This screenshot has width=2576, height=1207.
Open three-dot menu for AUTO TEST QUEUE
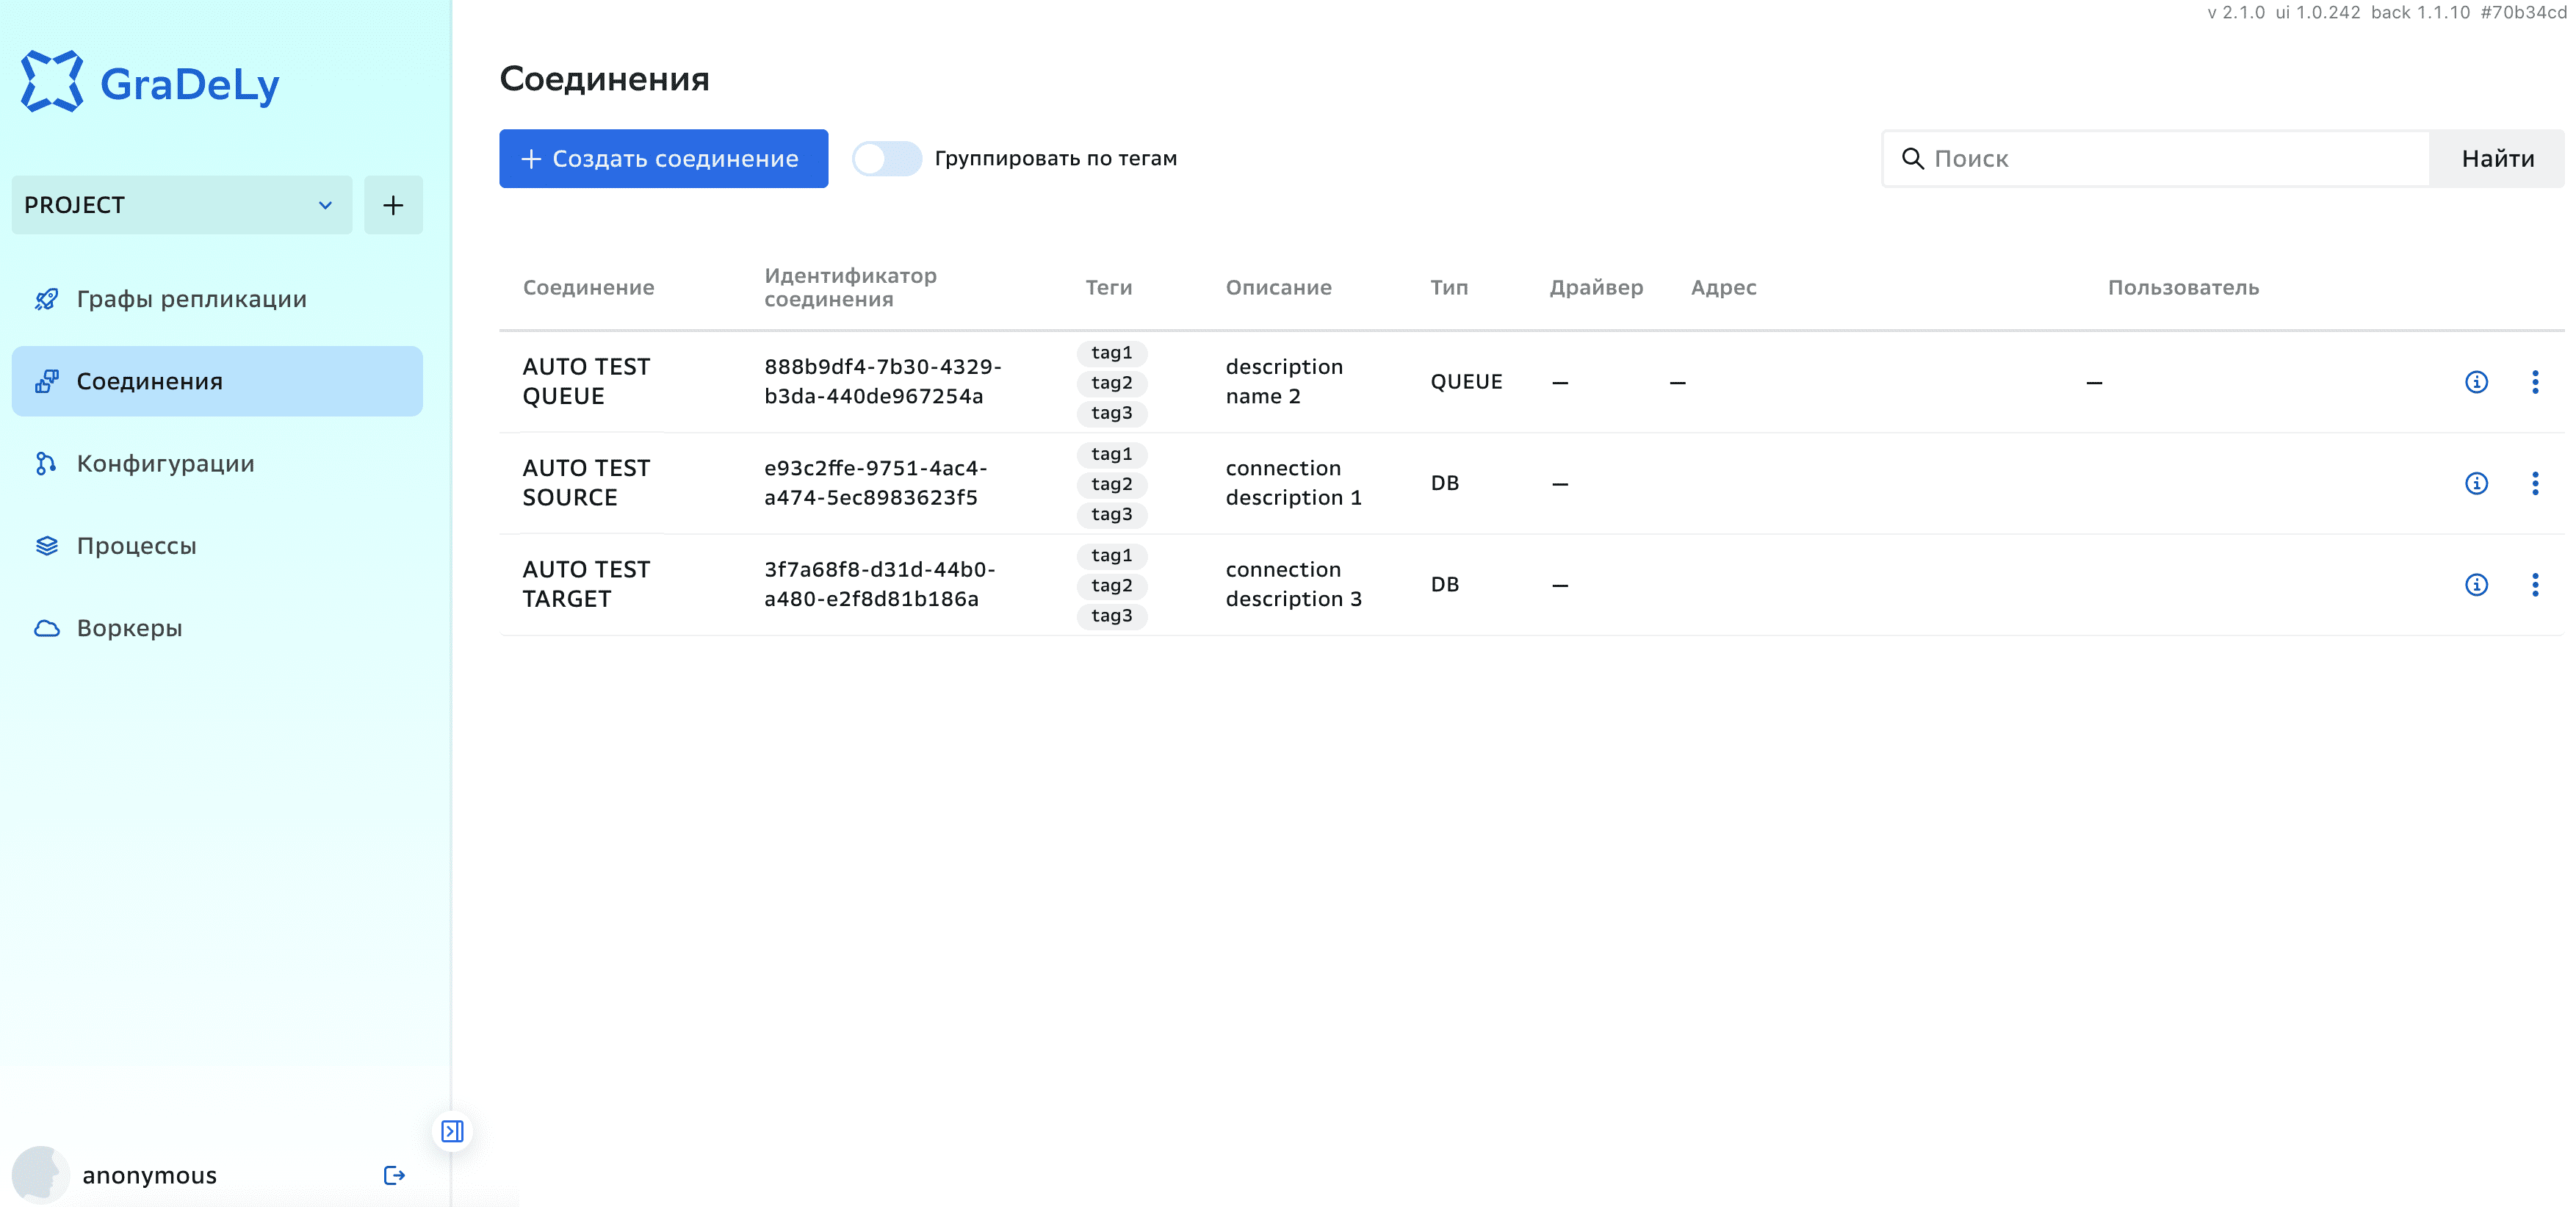(2534, 382)
